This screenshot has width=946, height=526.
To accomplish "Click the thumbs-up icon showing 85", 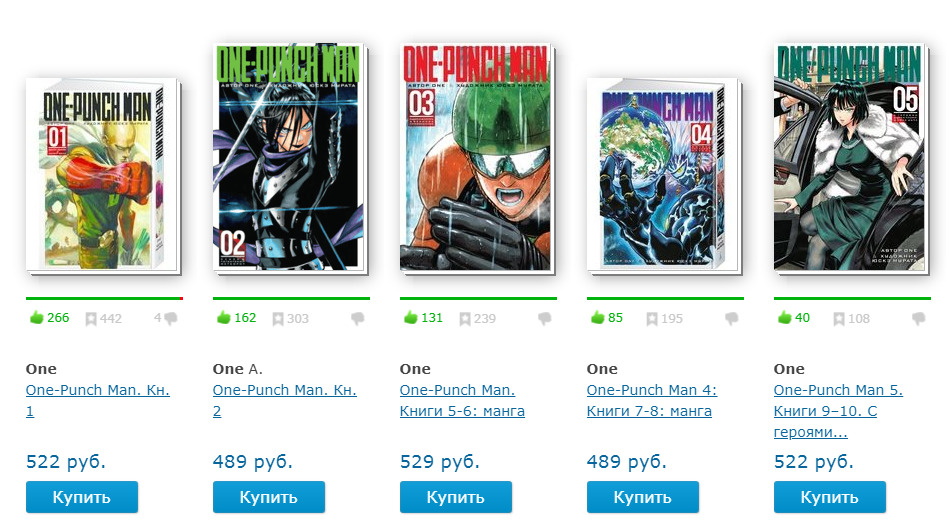I will pyautogui.click(x=598, y=317).
